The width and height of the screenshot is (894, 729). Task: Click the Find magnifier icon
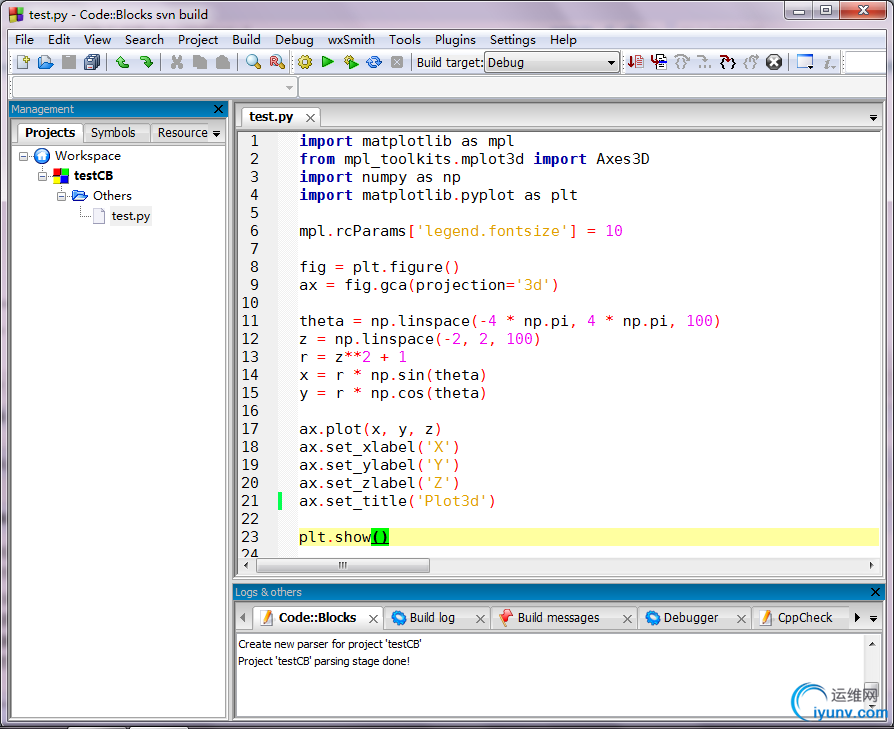point(253,62)
